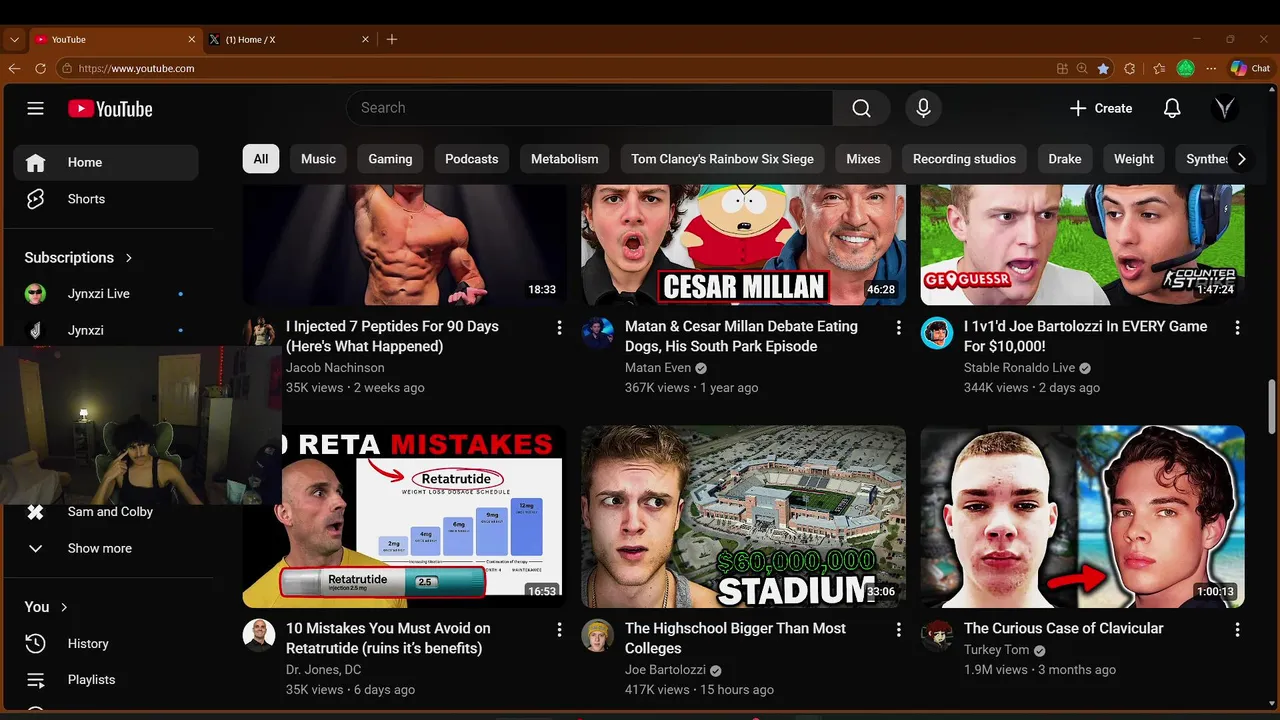Open History under the You section
The image size is (1280, 720).
[x=106, y=643]
